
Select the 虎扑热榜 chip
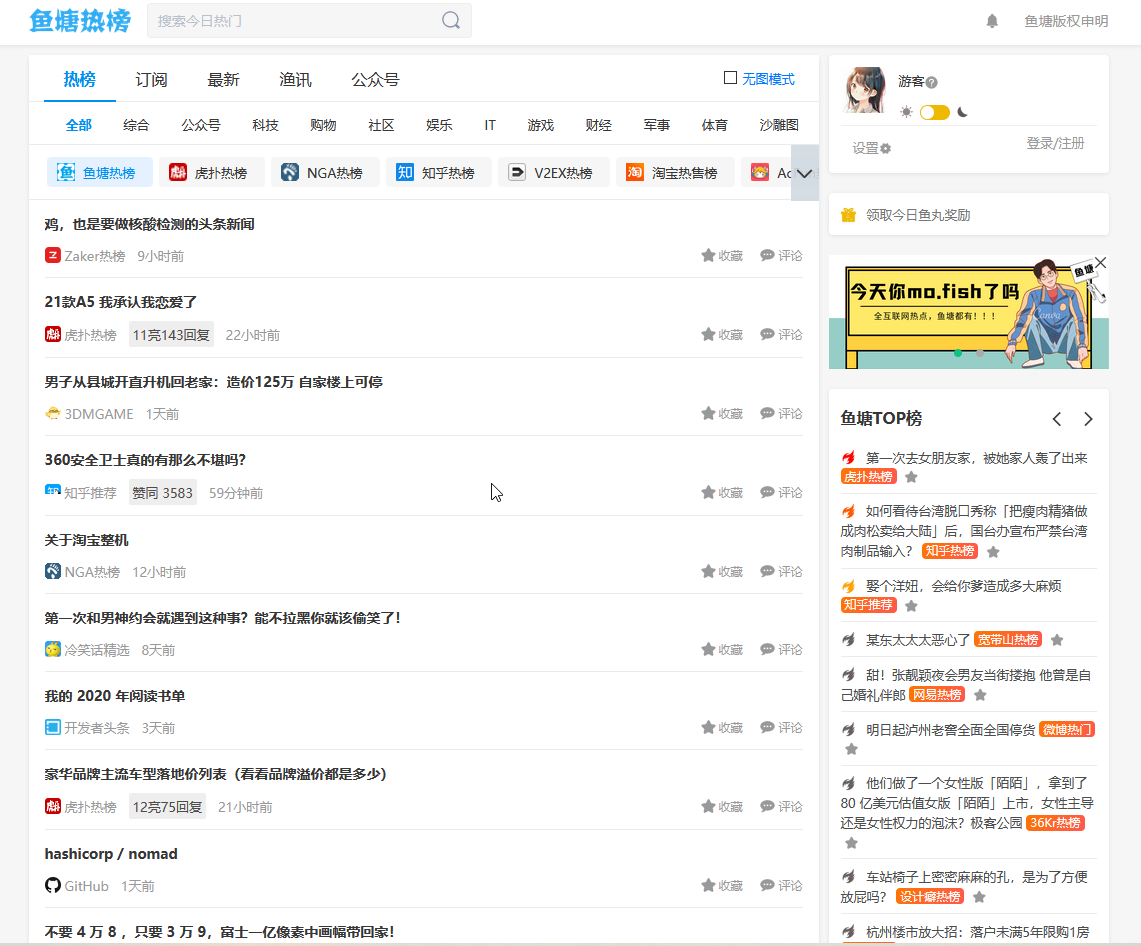pyautogui.click(x=211, y=172)
